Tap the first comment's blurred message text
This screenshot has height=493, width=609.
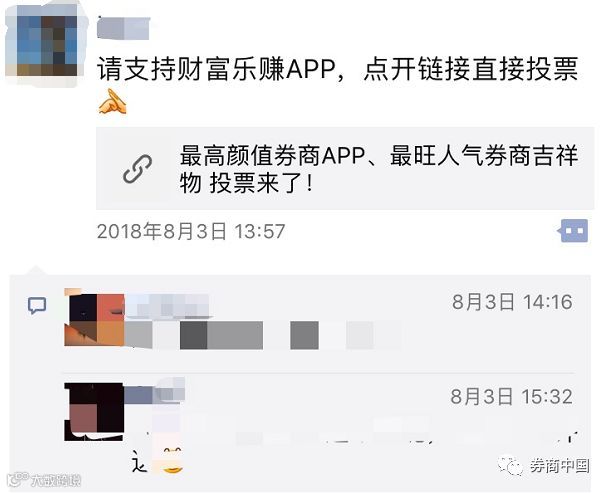(264, 335)
